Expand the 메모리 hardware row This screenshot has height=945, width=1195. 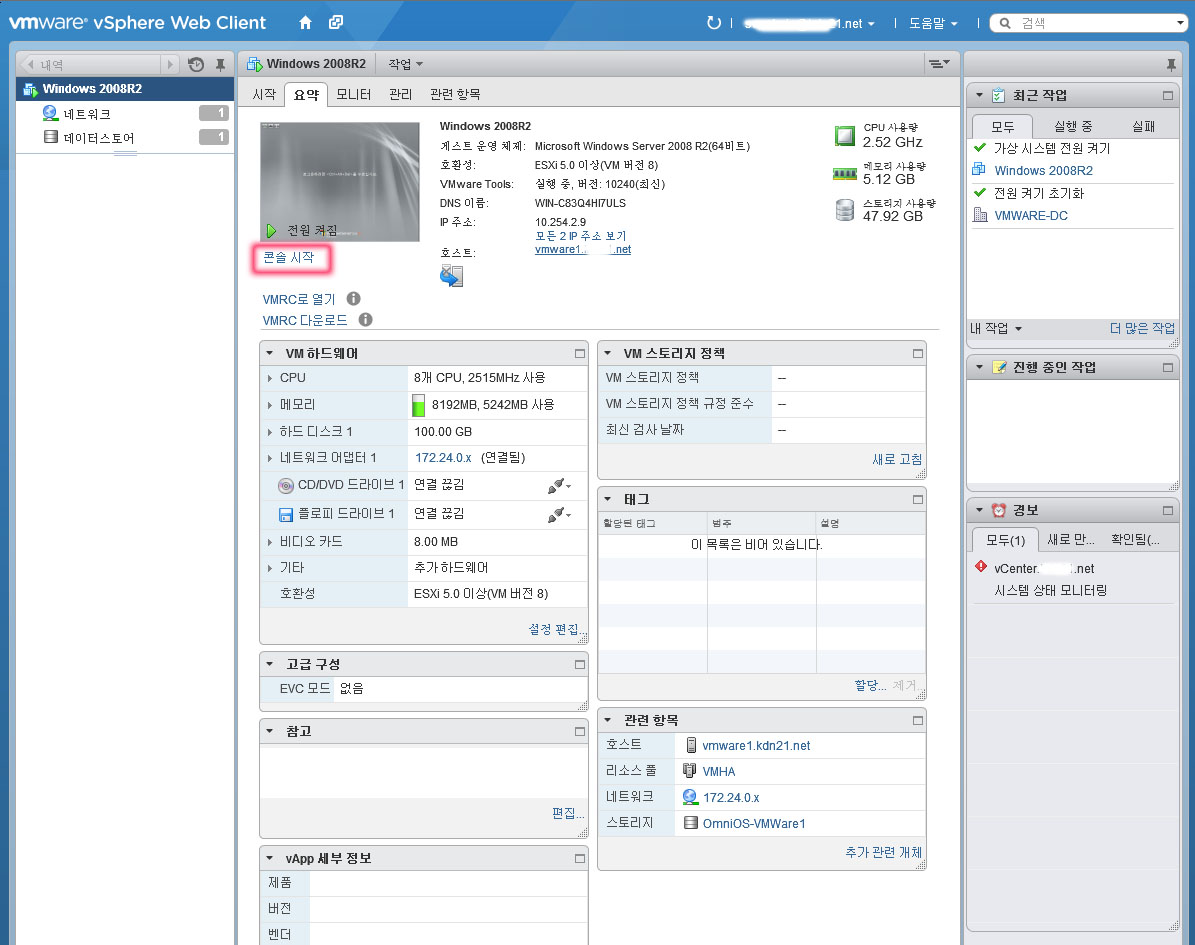pyautogui.click(x=270, y=405)
